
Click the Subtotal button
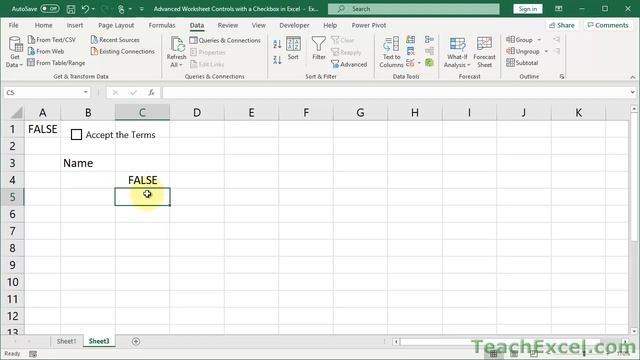[522, 63]
